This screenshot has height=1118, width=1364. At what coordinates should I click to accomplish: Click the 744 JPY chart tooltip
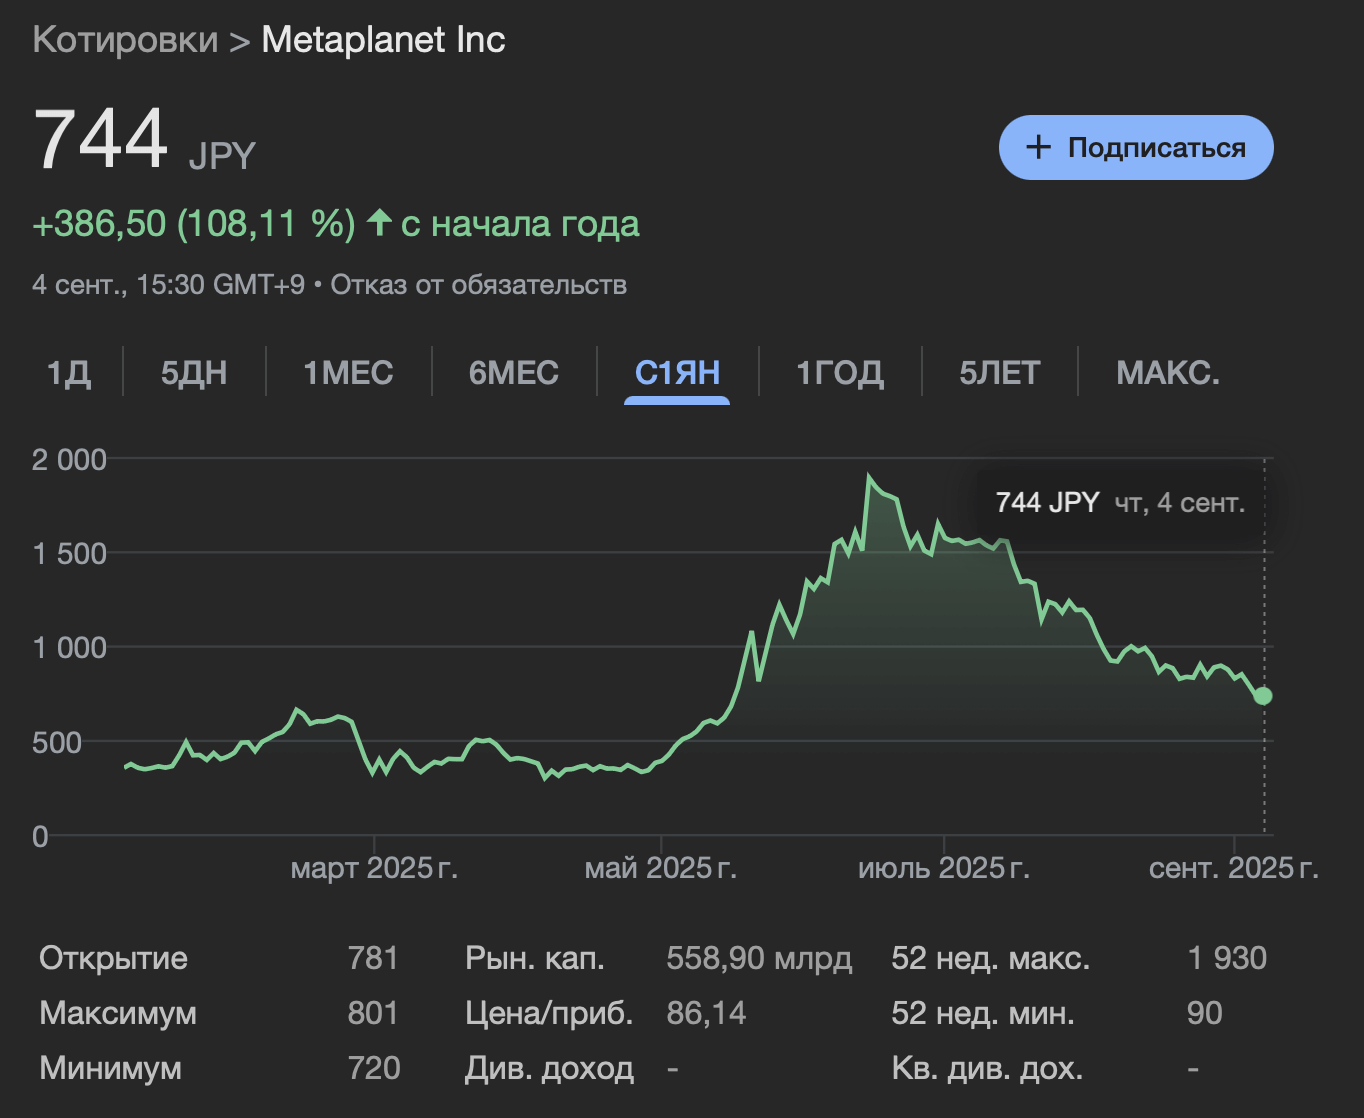point(1120,502)
